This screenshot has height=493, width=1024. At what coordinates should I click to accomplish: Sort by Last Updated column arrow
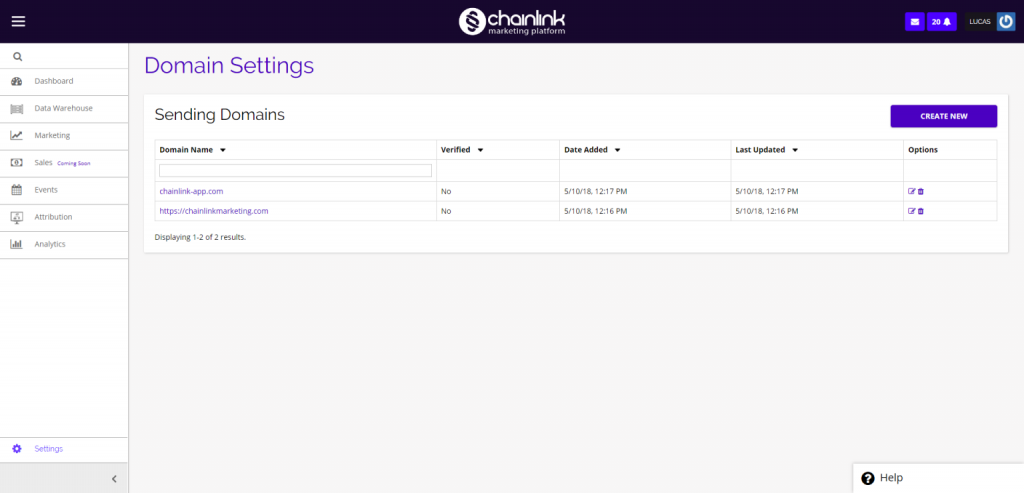(795, 150)
